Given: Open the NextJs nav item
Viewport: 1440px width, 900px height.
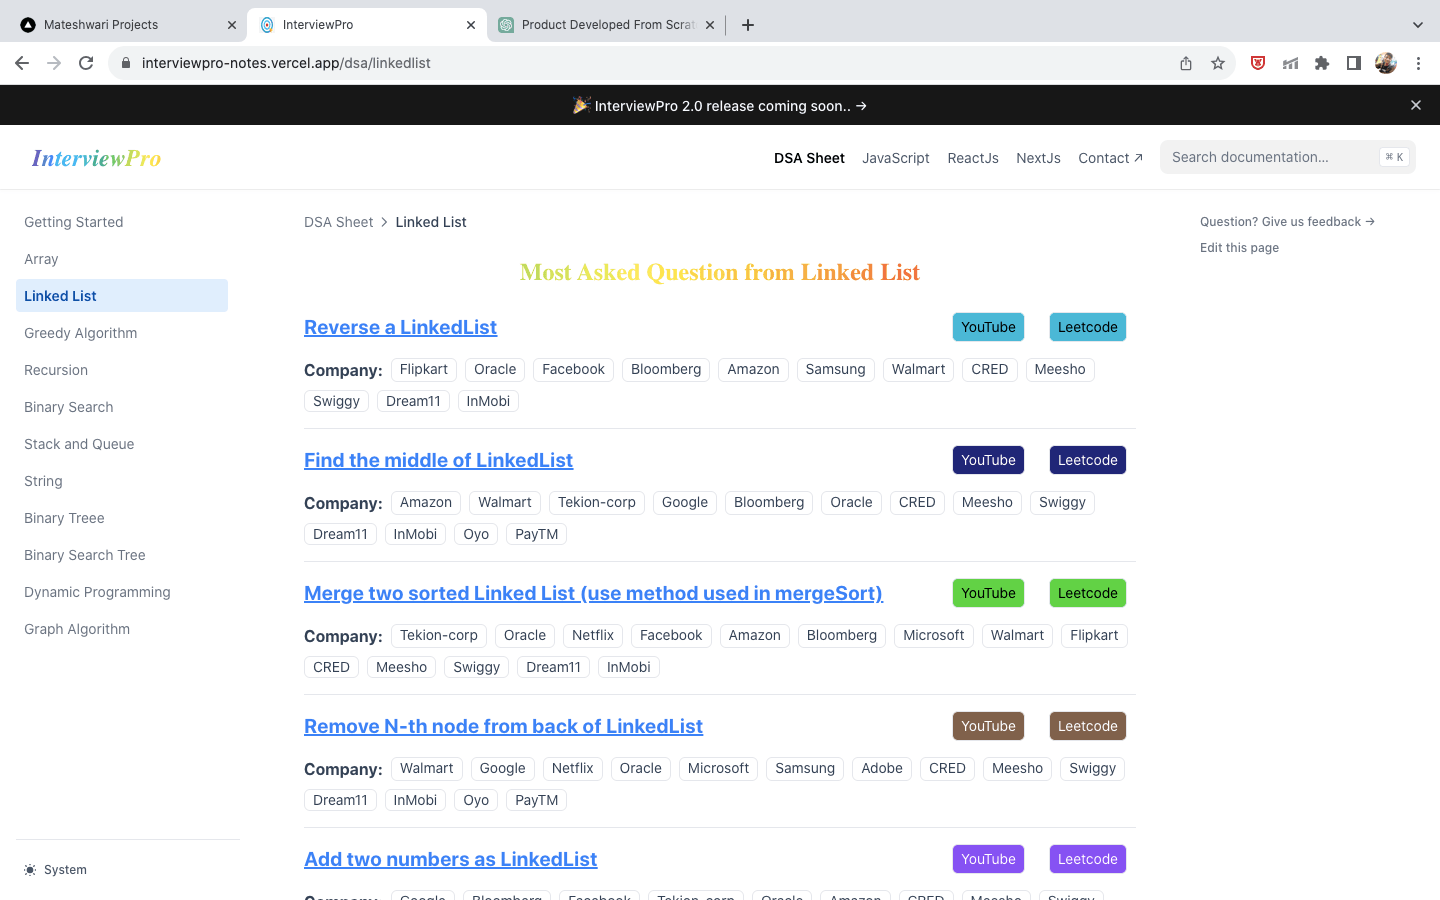Looking at the screenshot, I should click(x=1038, y=158).
